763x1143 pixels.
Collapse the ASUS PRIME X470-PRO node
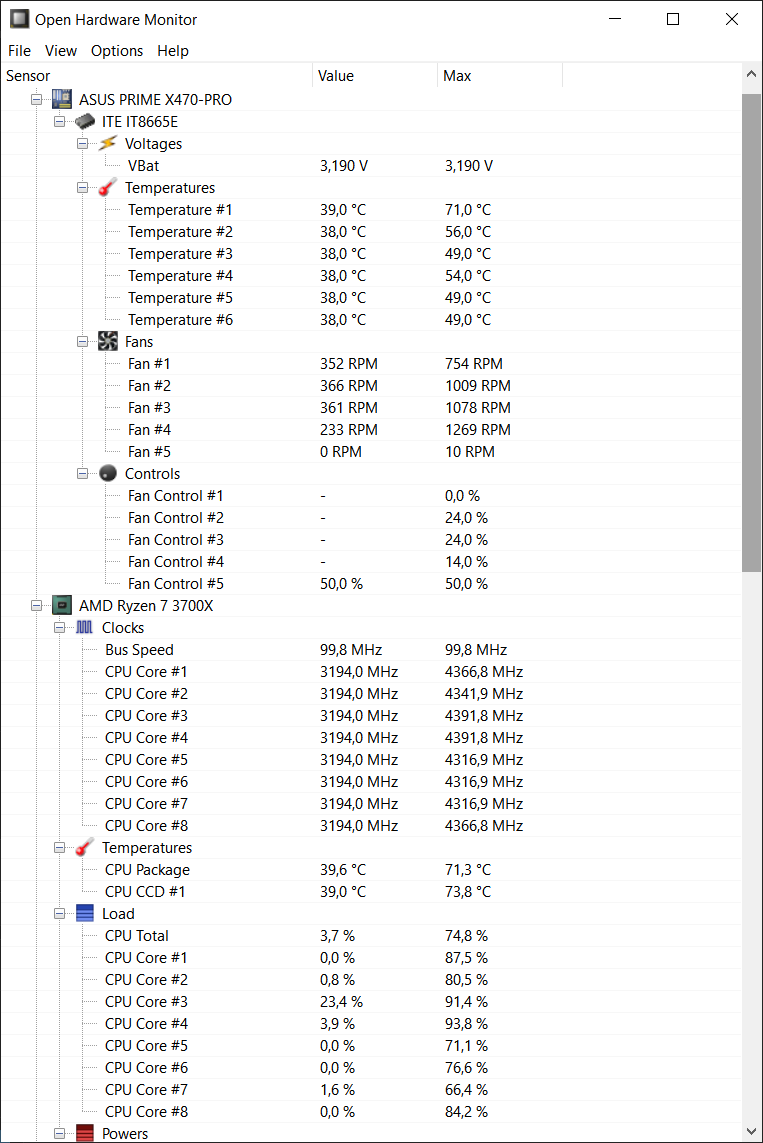(x=36, y=99)
